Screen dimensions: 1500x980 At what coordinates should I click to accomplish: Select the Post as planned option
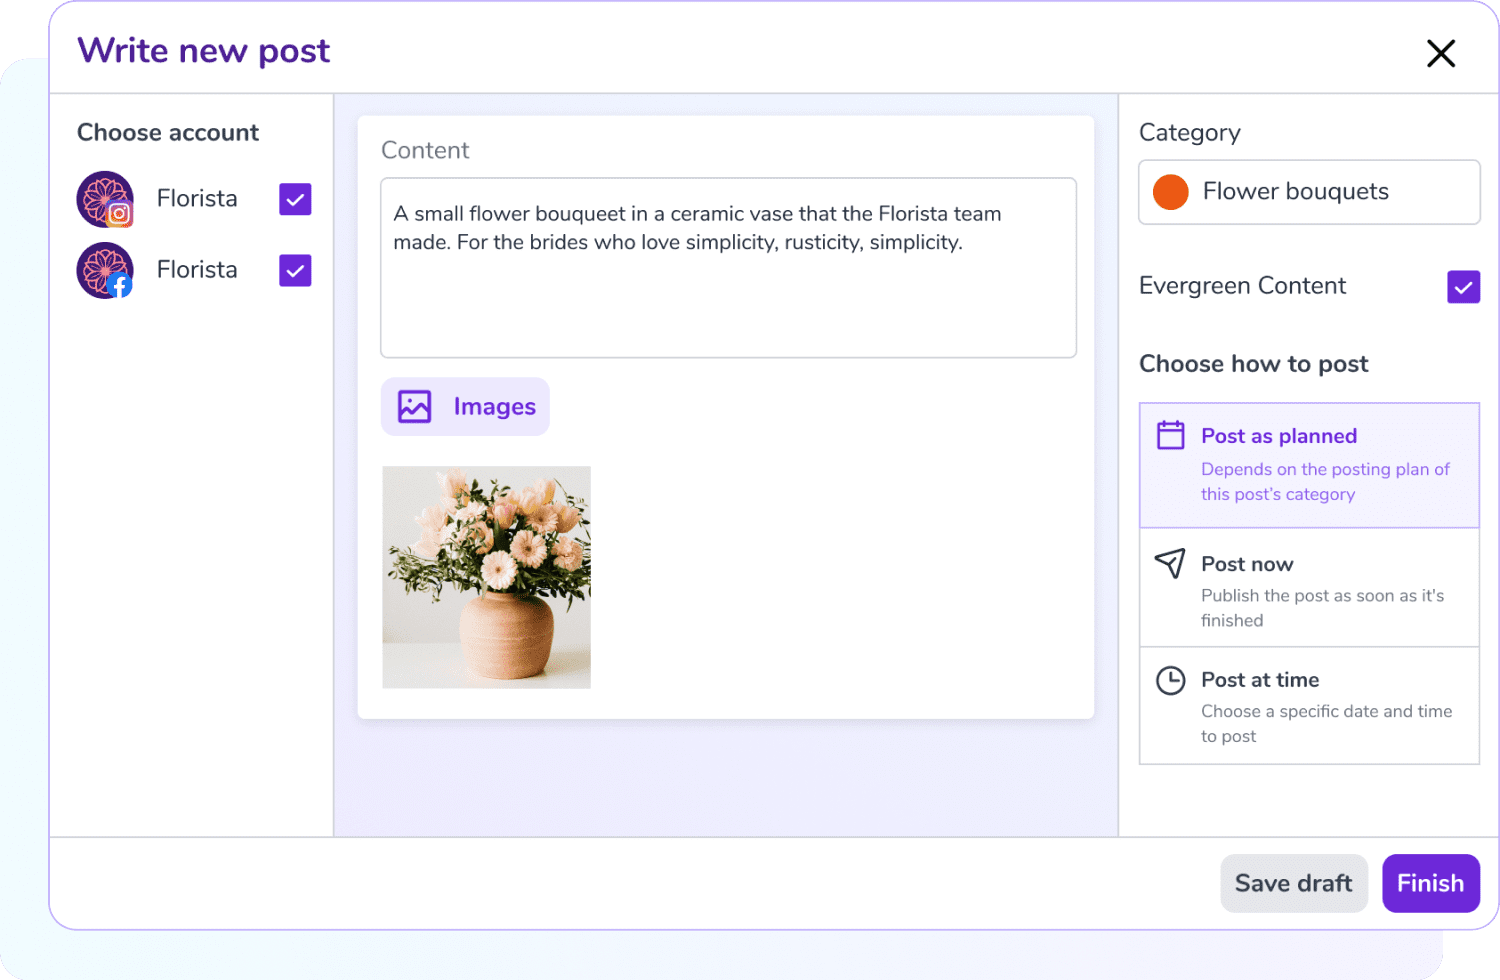(1309, 465)
